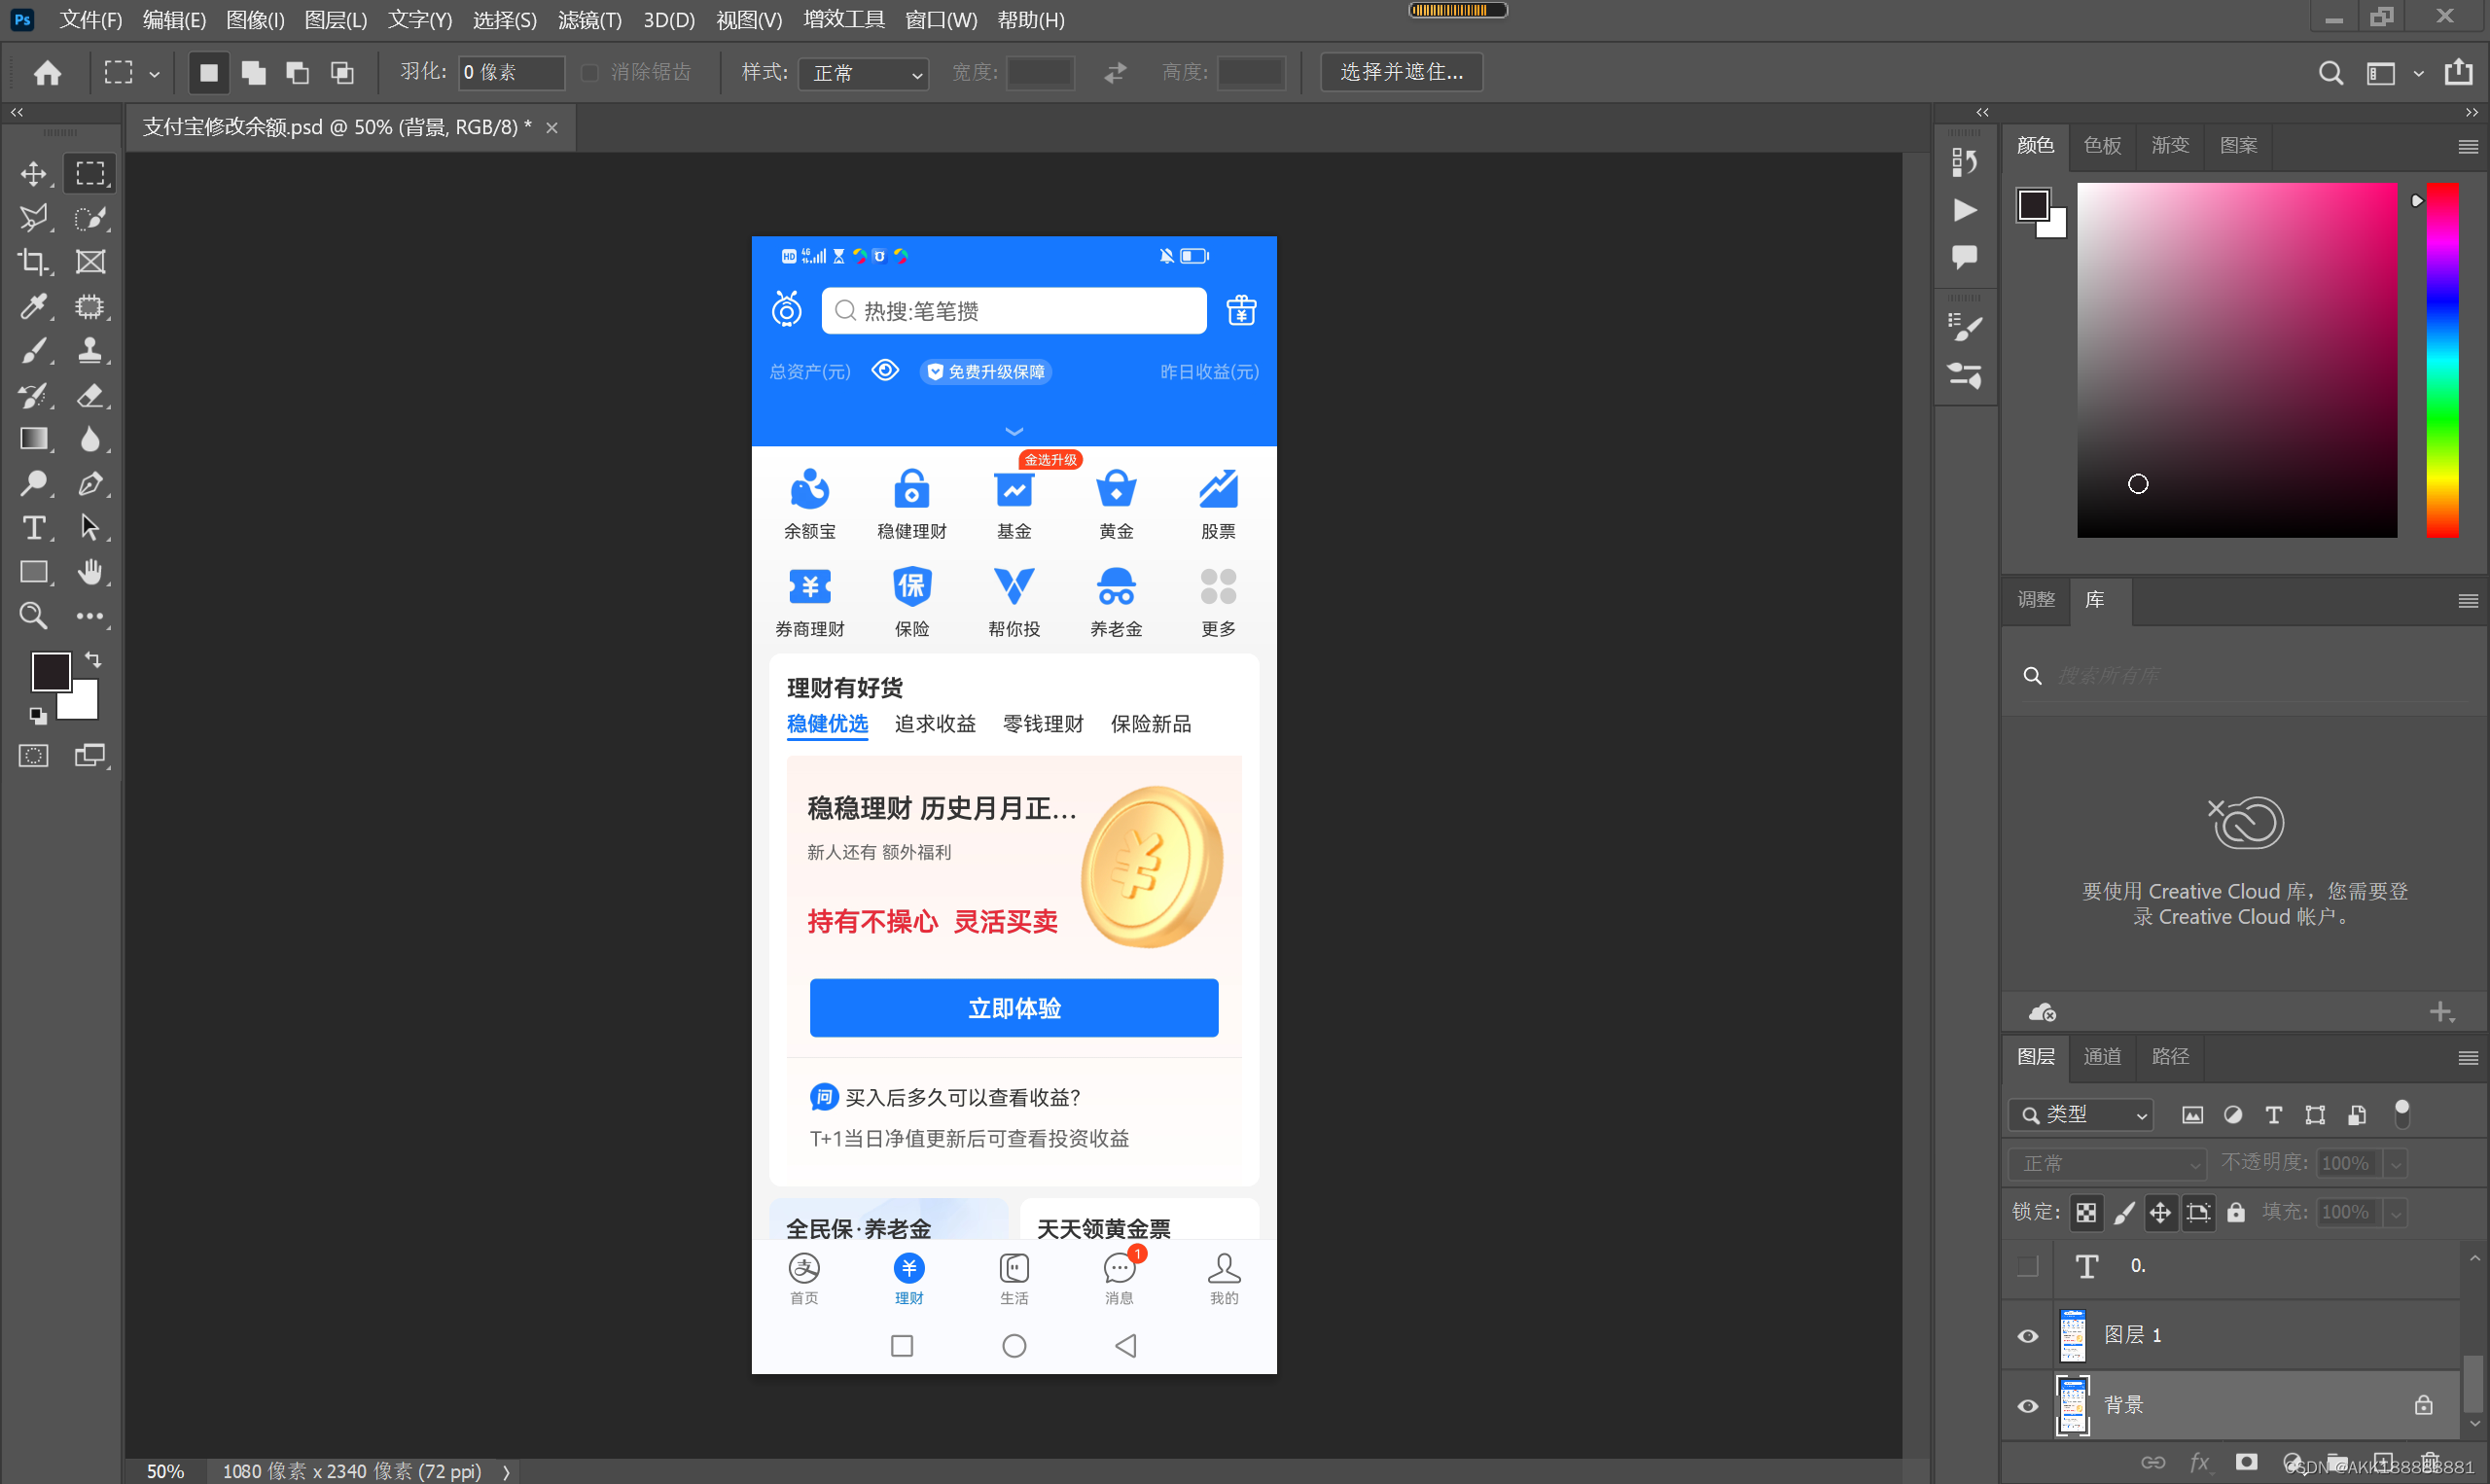
Task: Select the Zoom tool in toolbar
Action: tap(33, 616)
